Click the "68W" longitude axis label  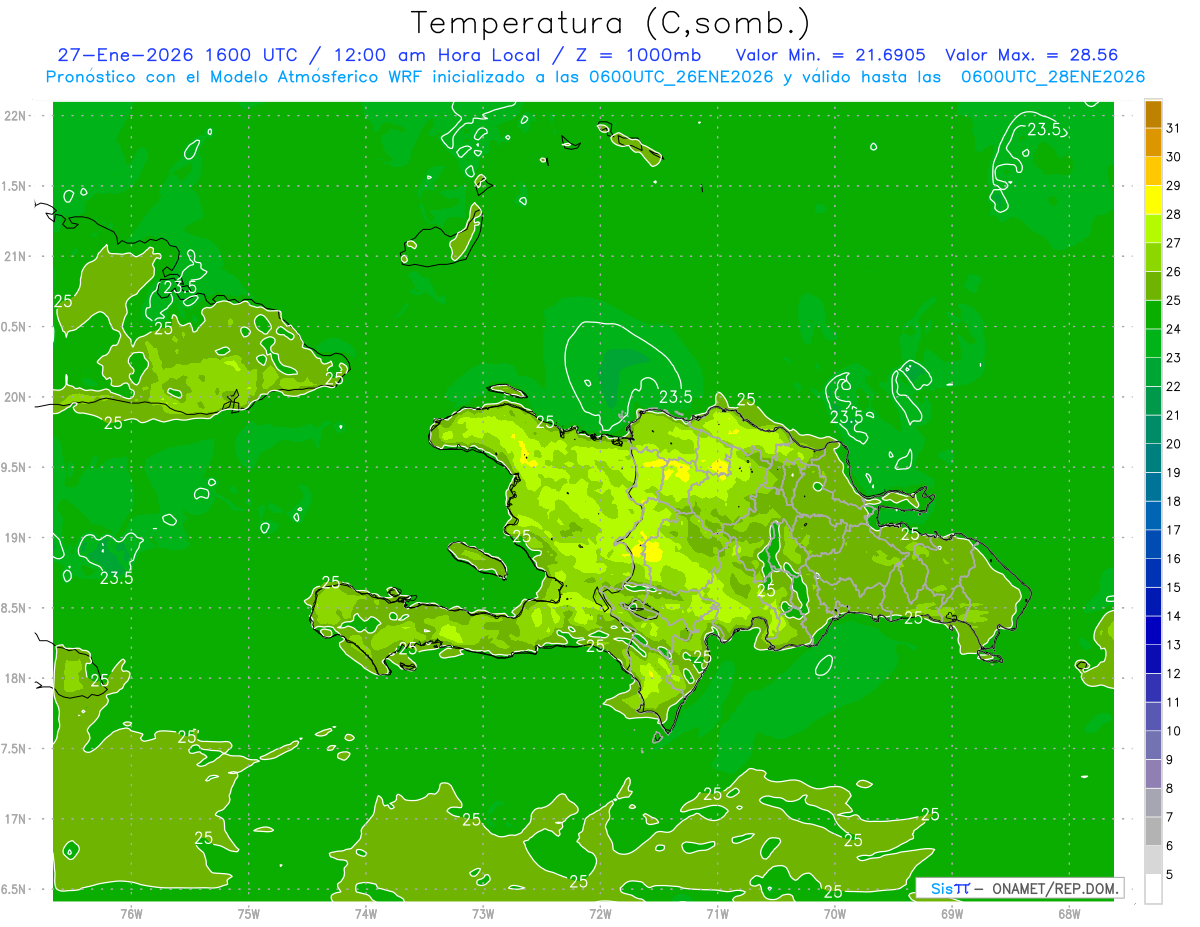(x=1068, y=914)
